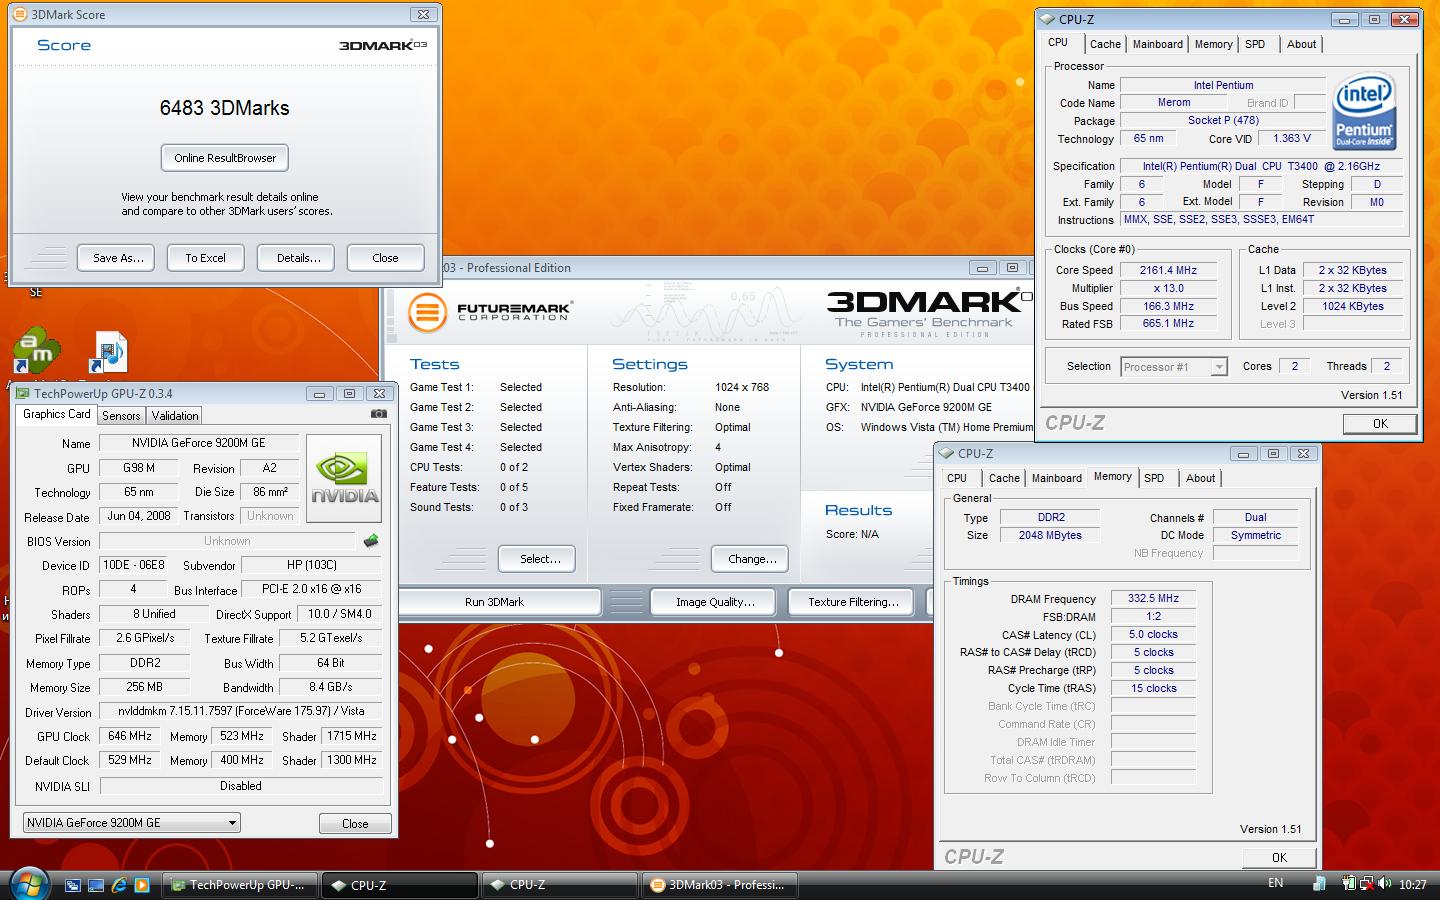This screenshot has width=1440, height=900.
Task: Click the Online ResultBrowser button
Action: tap(225, 158)
